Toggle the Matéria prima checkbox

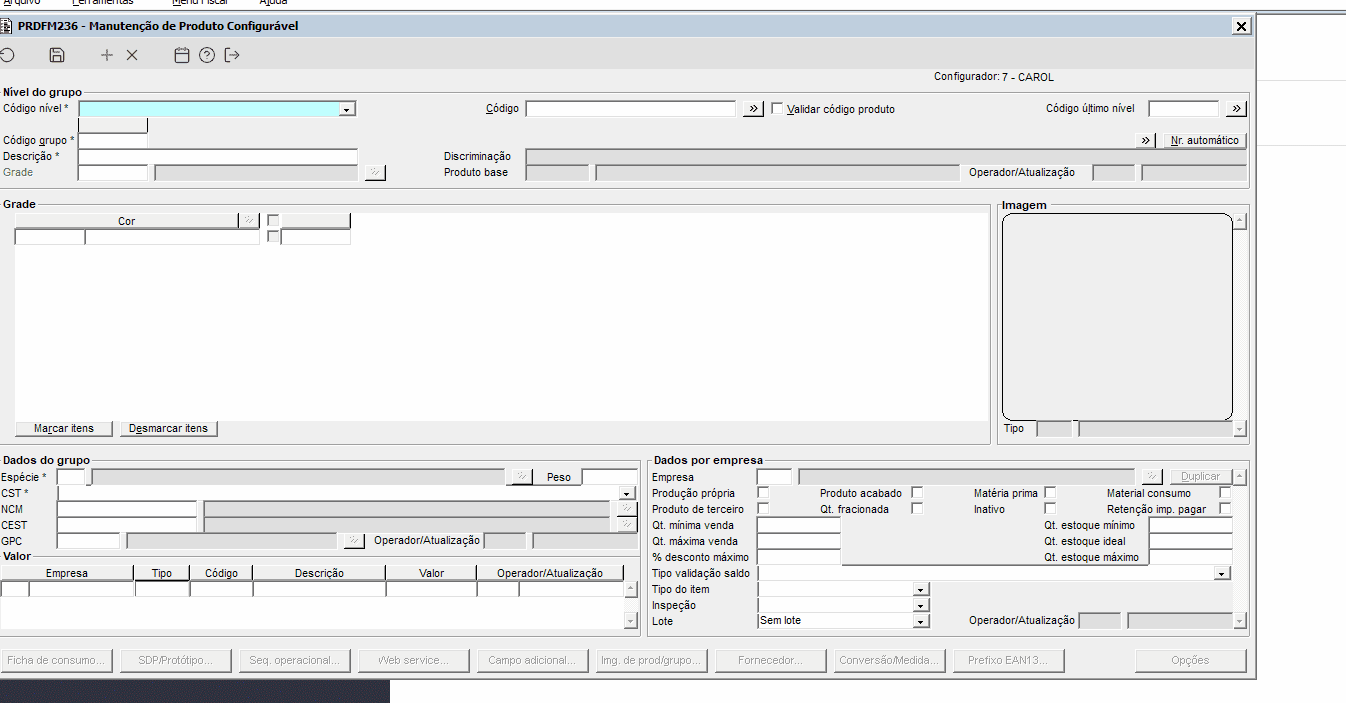click(x=1050, y=493)
